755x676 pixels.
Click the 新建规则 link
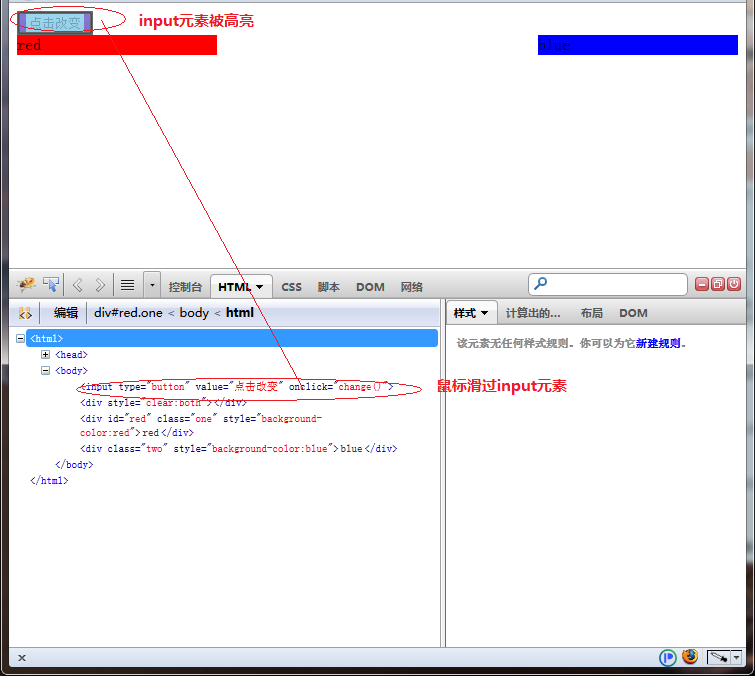coord(658,343)
